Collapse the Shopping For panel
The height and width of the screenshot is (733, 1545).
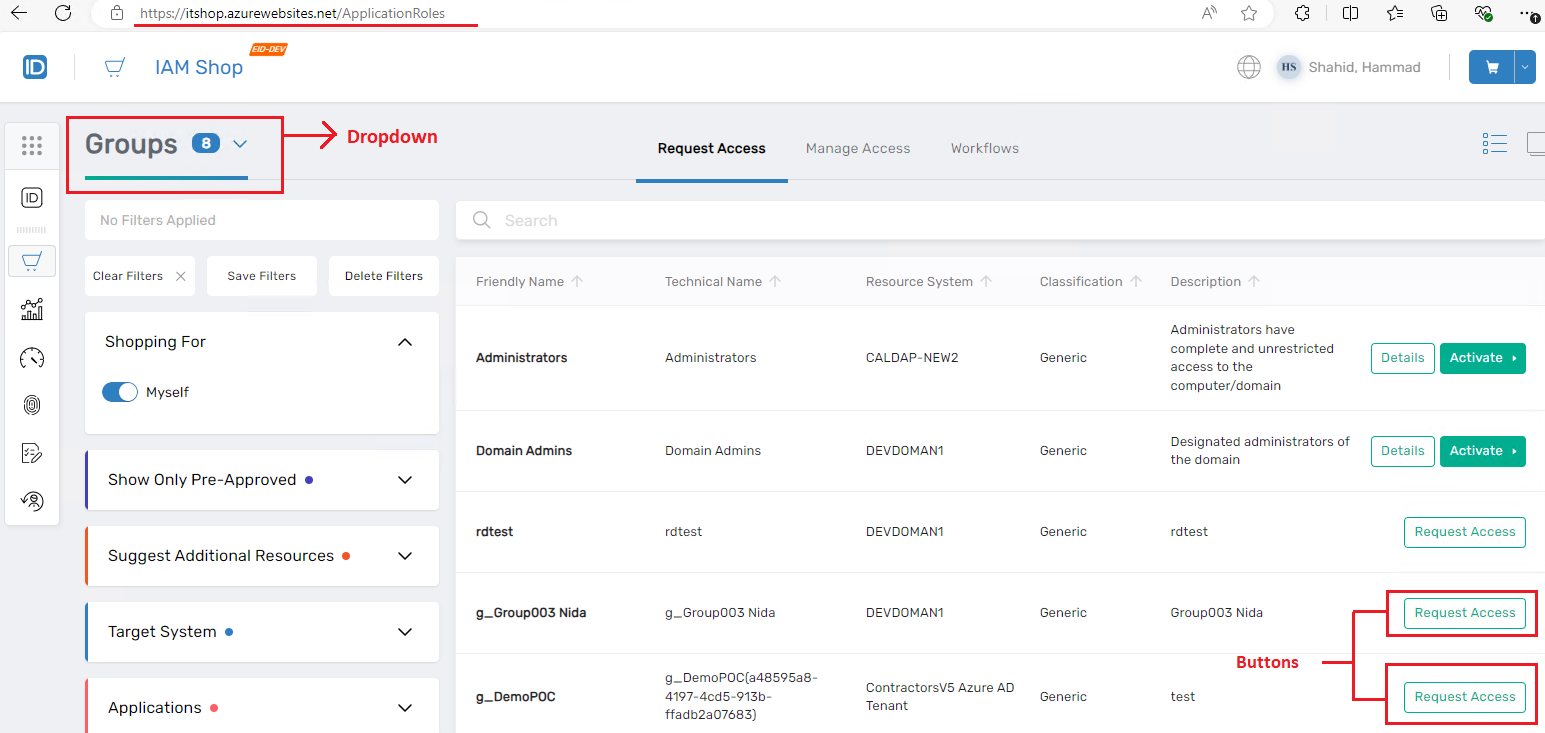point(405,342)
